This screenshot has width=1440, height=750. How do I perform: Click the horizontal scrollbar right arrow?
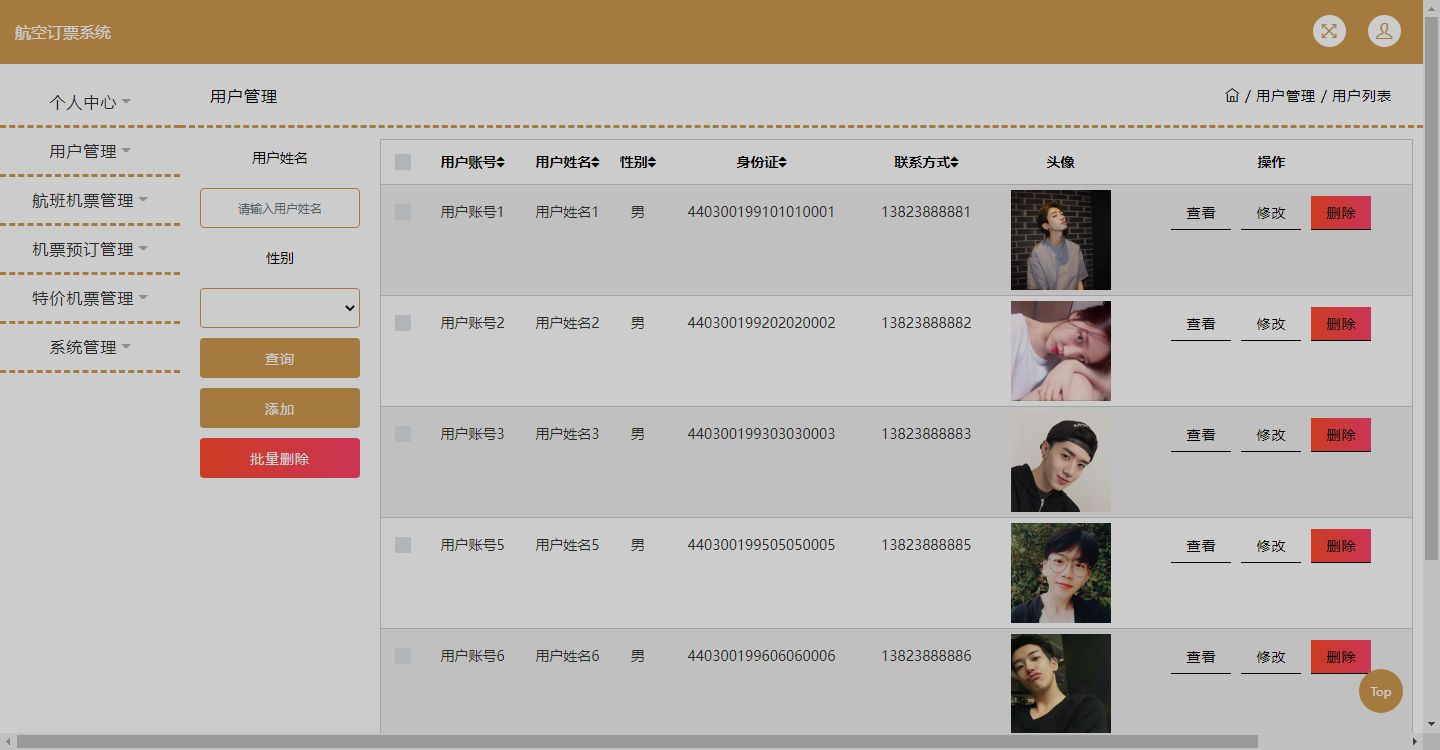(1415, 742)
